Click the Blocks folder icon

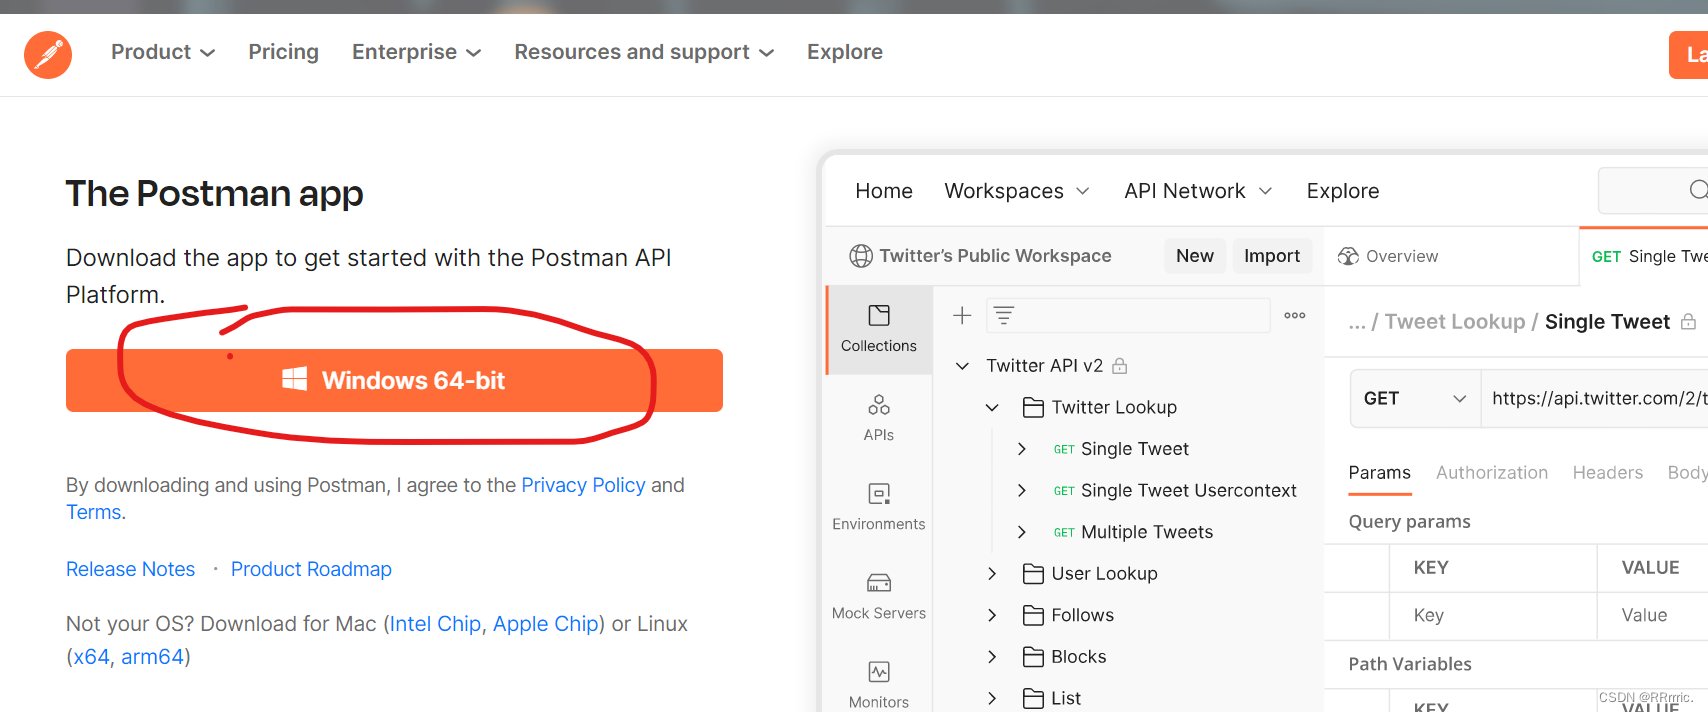[x=1033, y=657]
